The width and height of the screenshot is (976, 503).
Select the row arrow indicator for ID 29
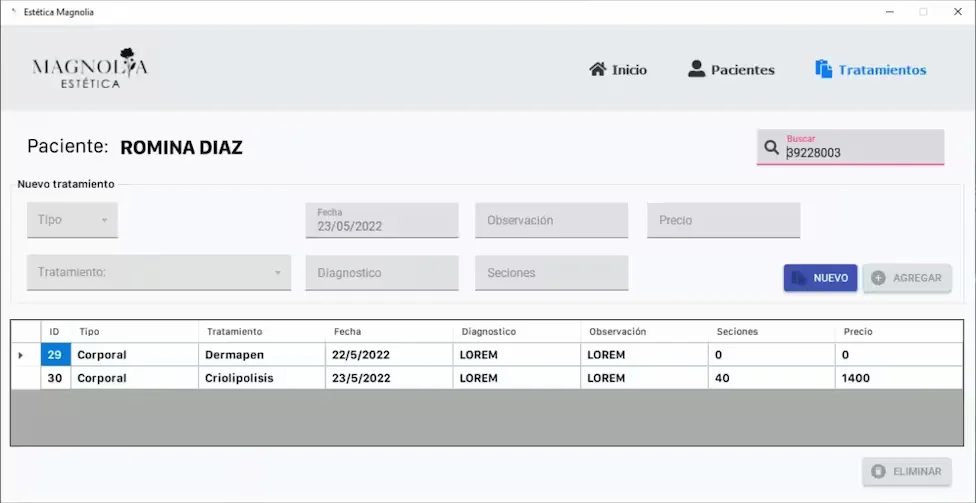point(21,355)
